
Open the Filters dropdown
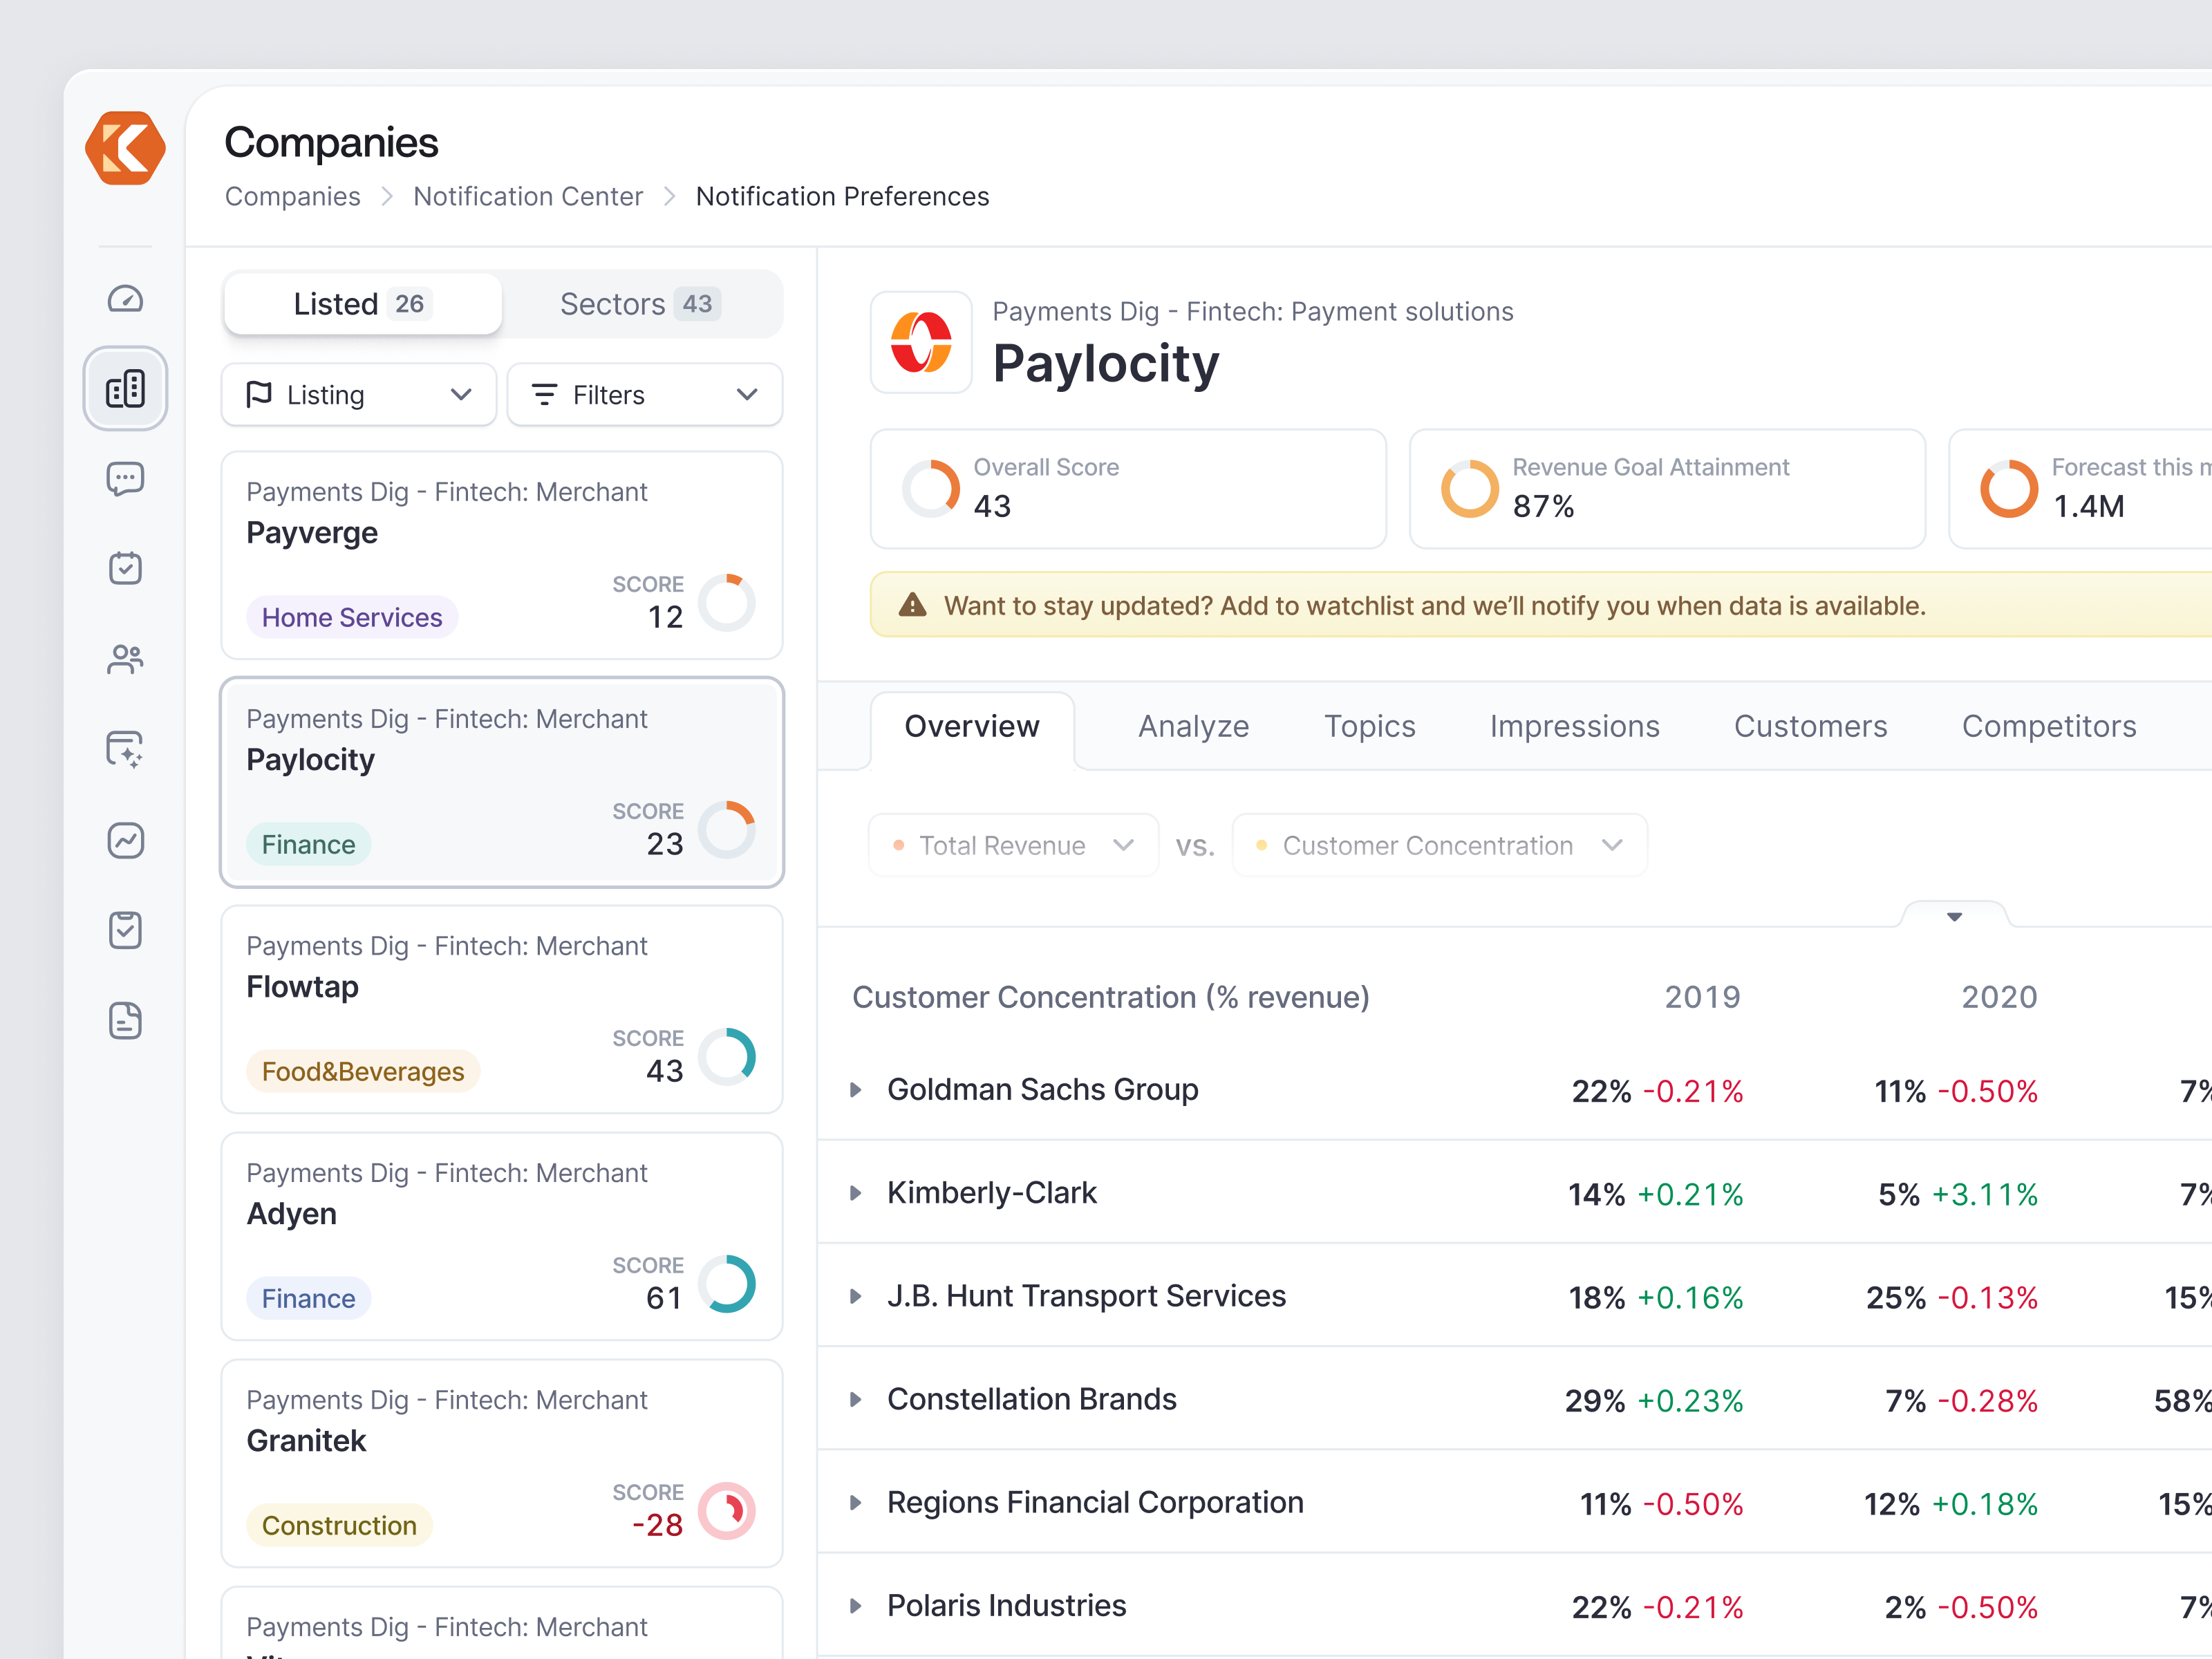(645, 395)
